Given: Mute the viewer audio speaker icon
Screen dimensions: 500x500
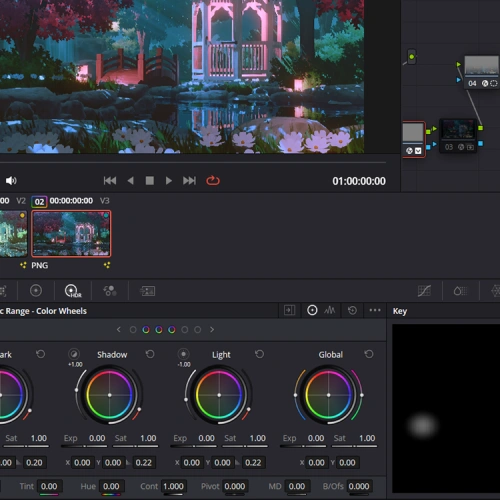Looking at the screenshot, I should (11, 181).
